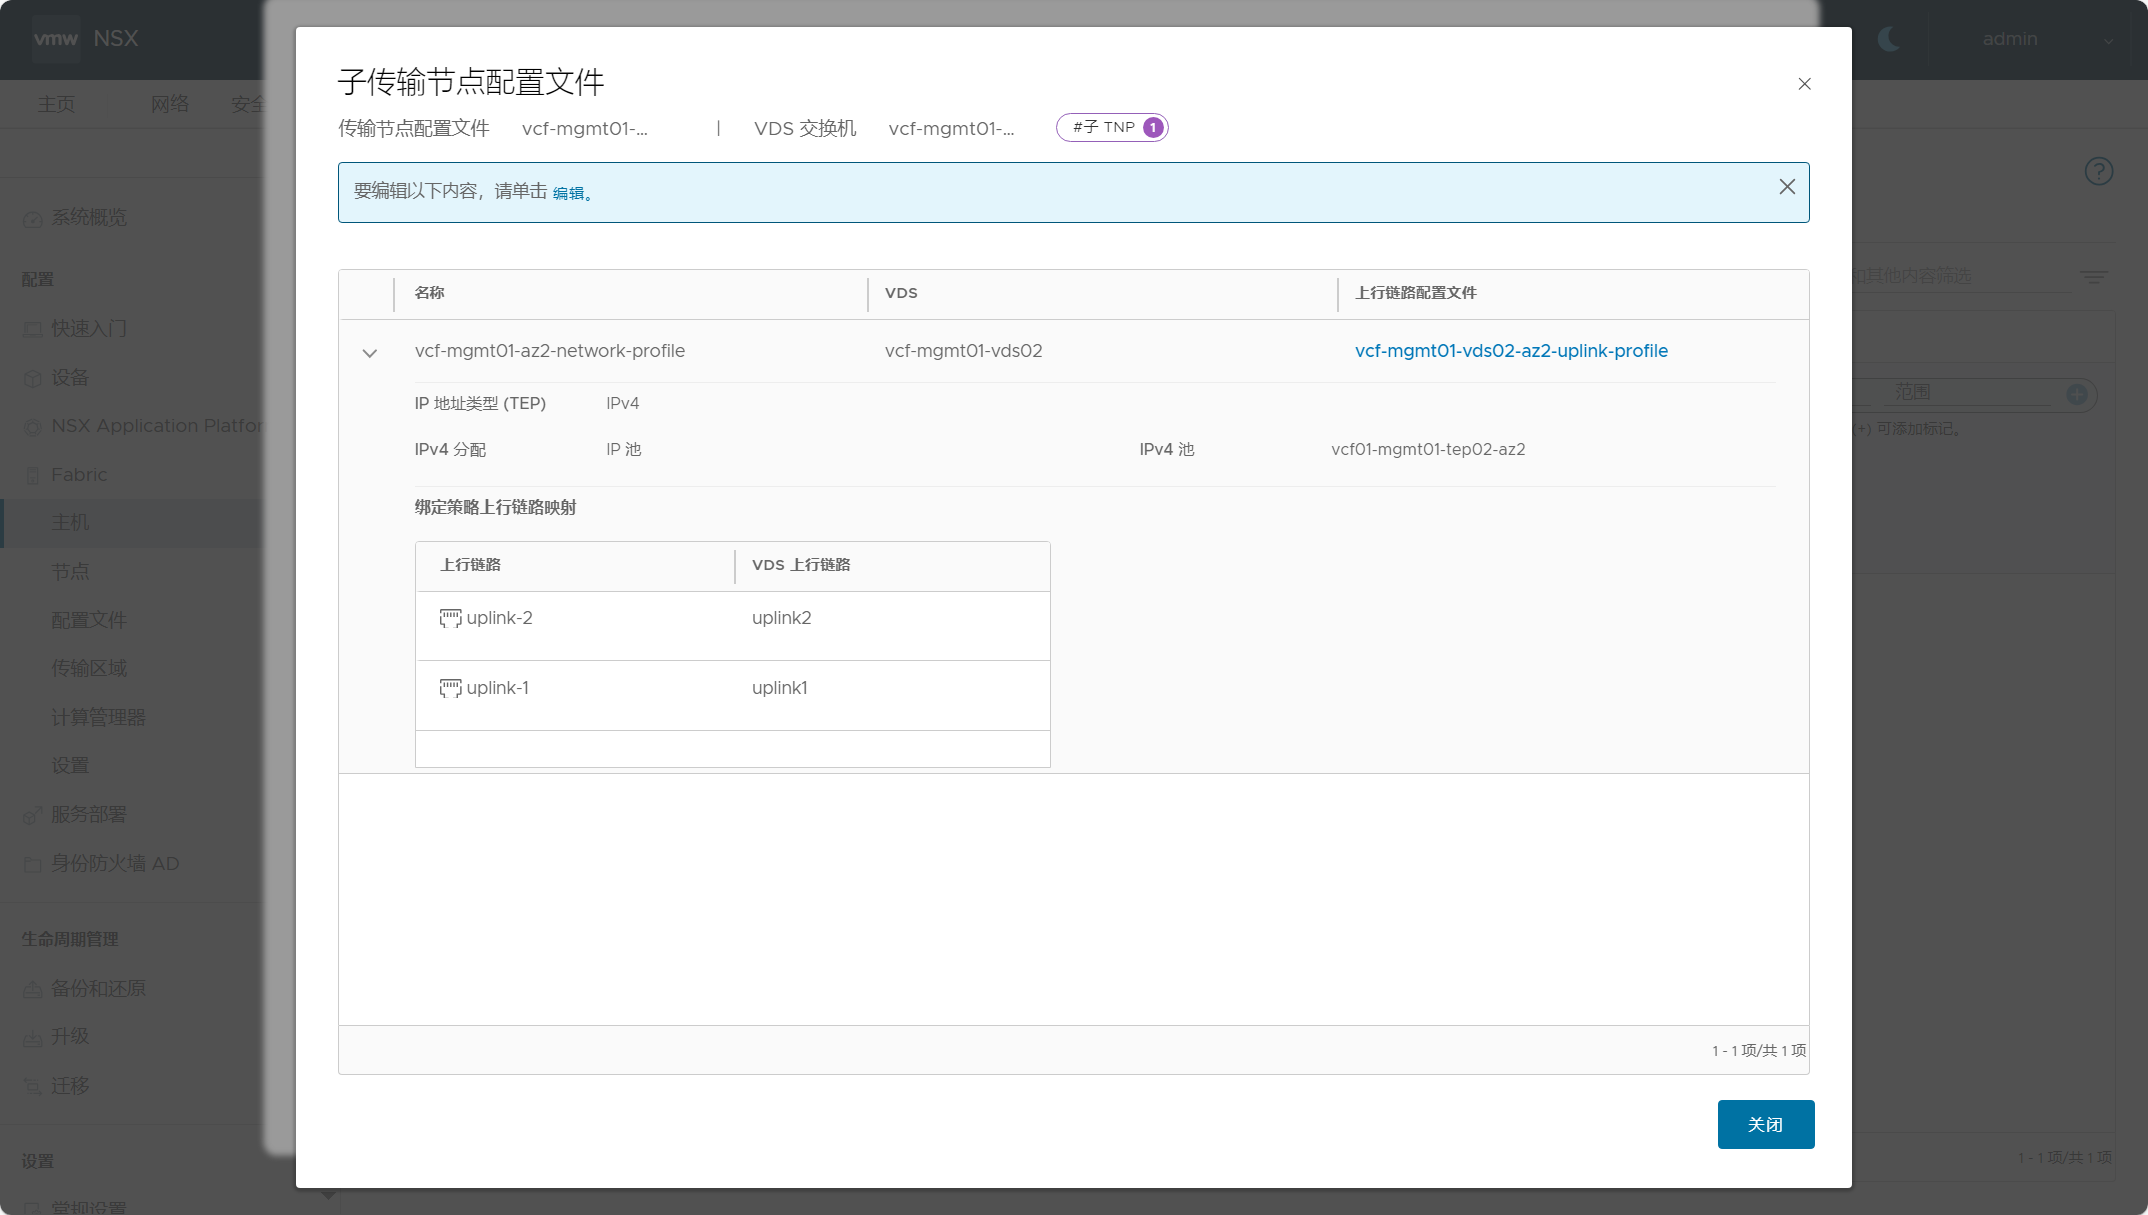Click the 关闭 button
This screenshot has width=2148, height=1215.
click(1765, 1125)
